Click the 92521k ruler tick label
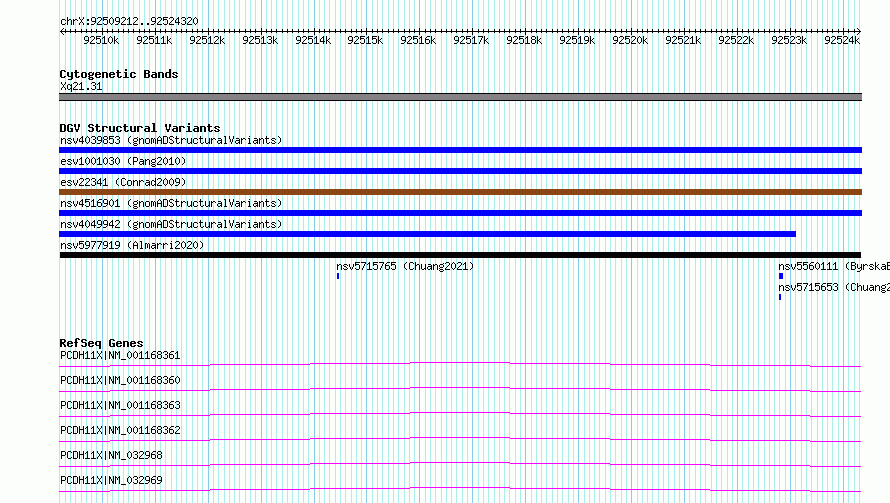This screenshot has height=503, width=890. (683, 40)
